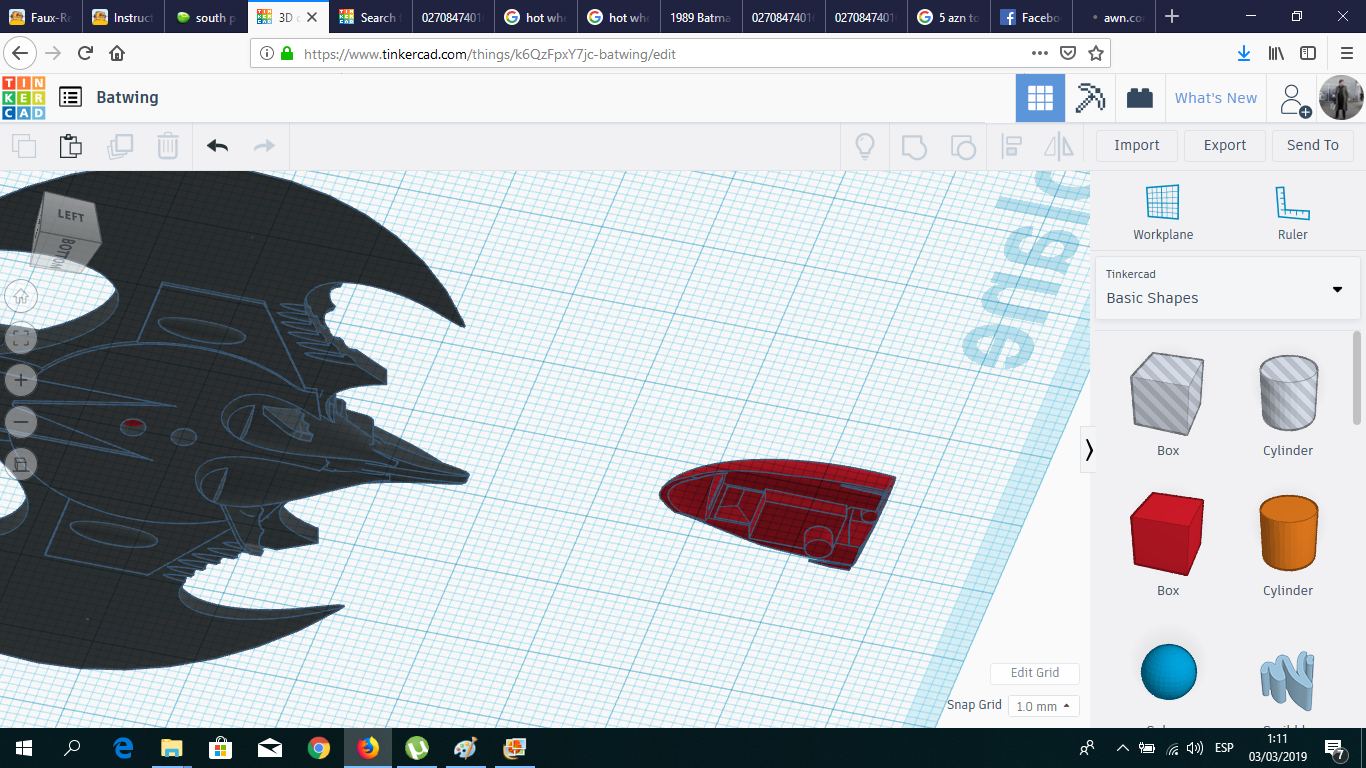Open the Flip mirror tool
Screen dimensions: 1366x768
1058,146
